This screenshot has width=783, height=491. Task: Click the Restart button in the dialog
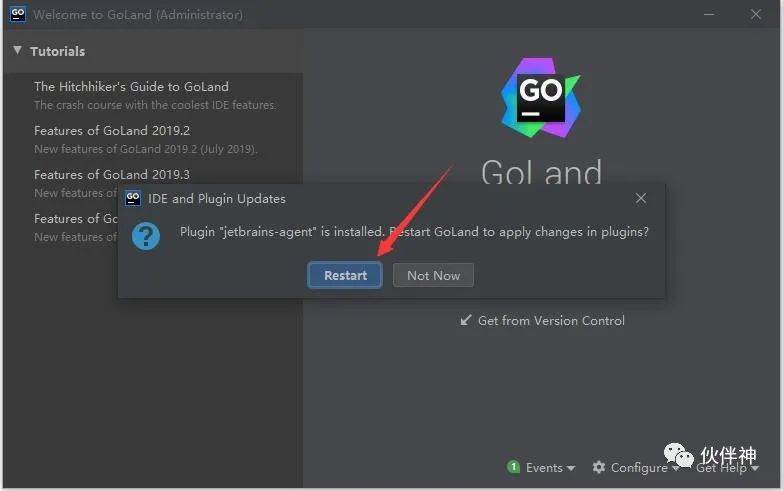pyautogui.click(x=345, y=275)
